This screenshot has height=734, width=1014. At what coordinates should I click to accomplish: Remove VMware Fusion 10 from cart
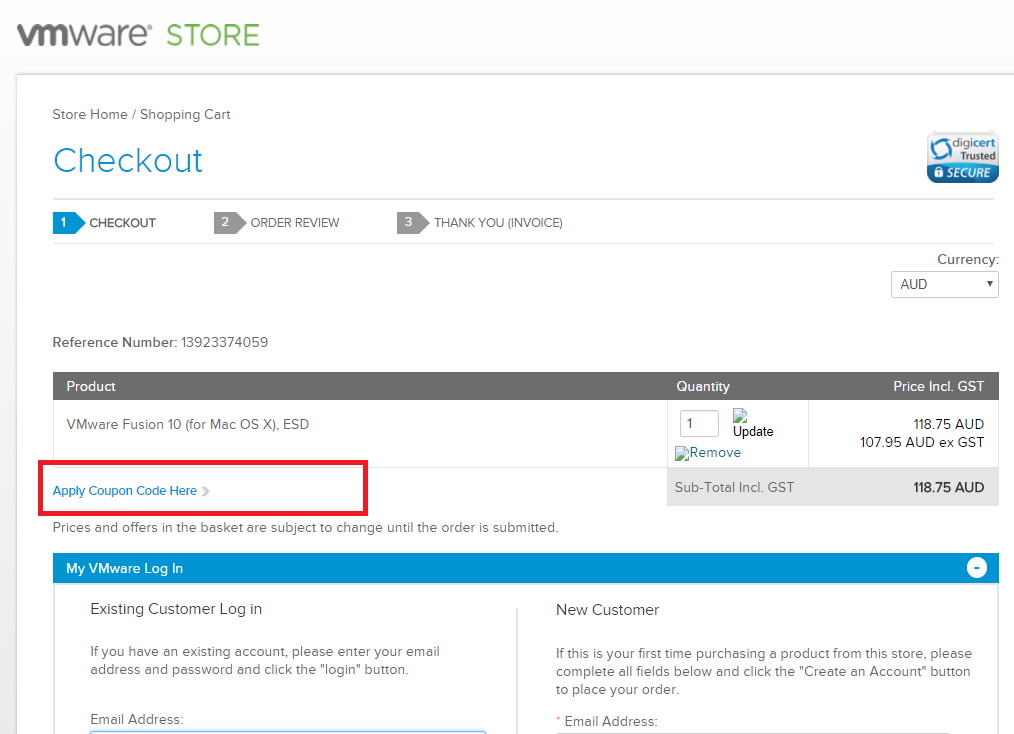(x=708, y=453)
